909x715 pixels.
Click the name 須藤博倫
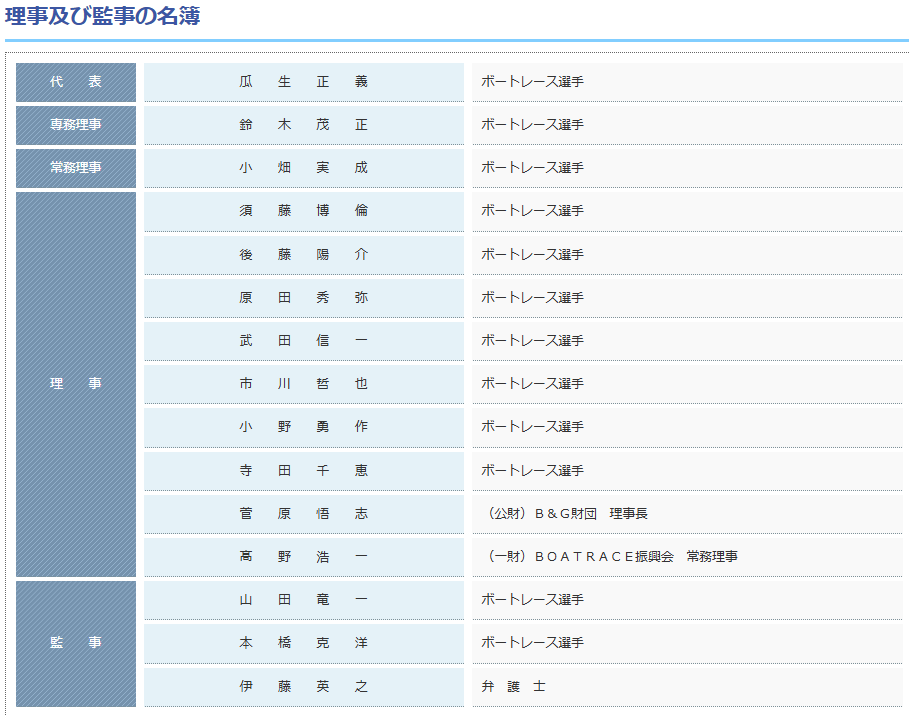pyautogui.click(x=304, y=210)
